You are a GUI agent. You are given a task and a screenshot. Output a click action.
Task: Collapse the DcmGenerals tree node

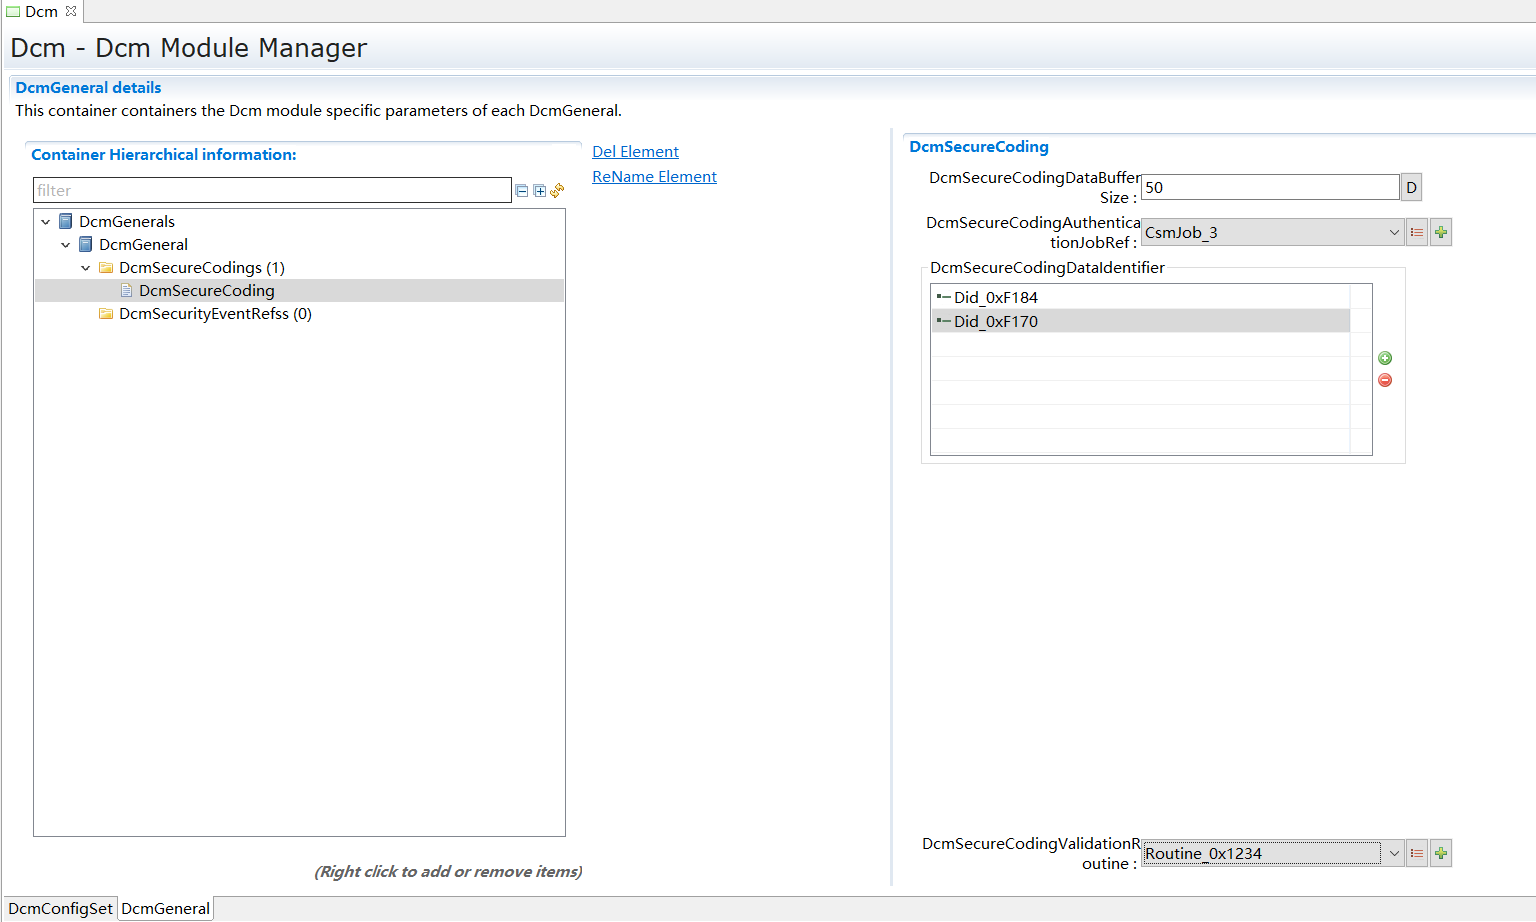[x=46, y=222]
